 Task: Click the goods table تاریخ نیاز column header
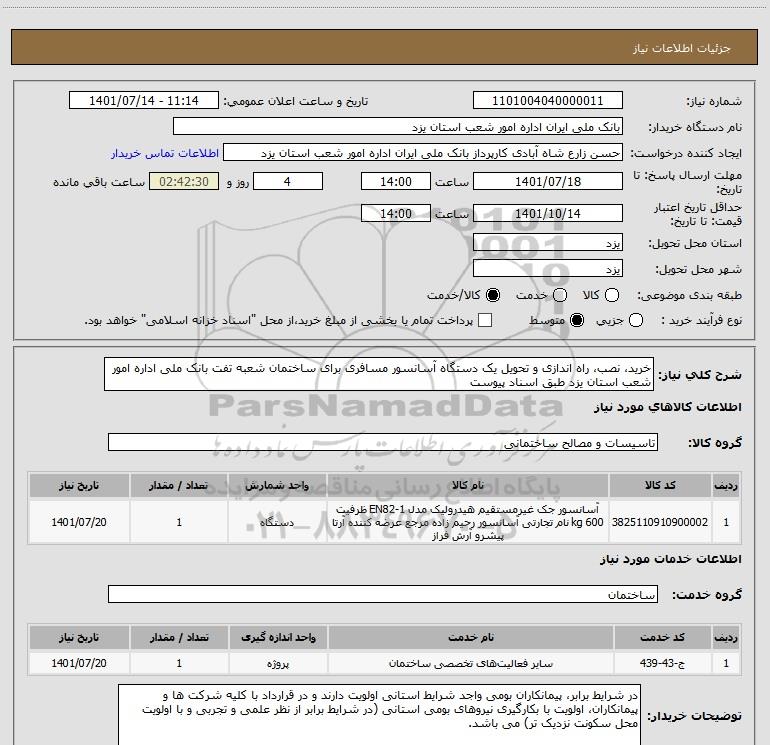(x=79, y=486)
